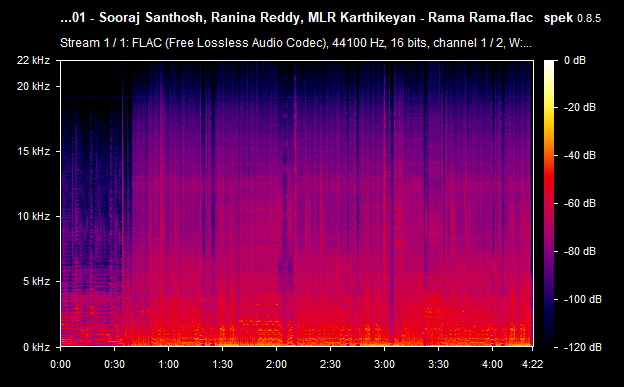Click the 0:00 start time label
The width and height of the screenshot is (624, 387).
pyautogui.click(x=60, y=364)
